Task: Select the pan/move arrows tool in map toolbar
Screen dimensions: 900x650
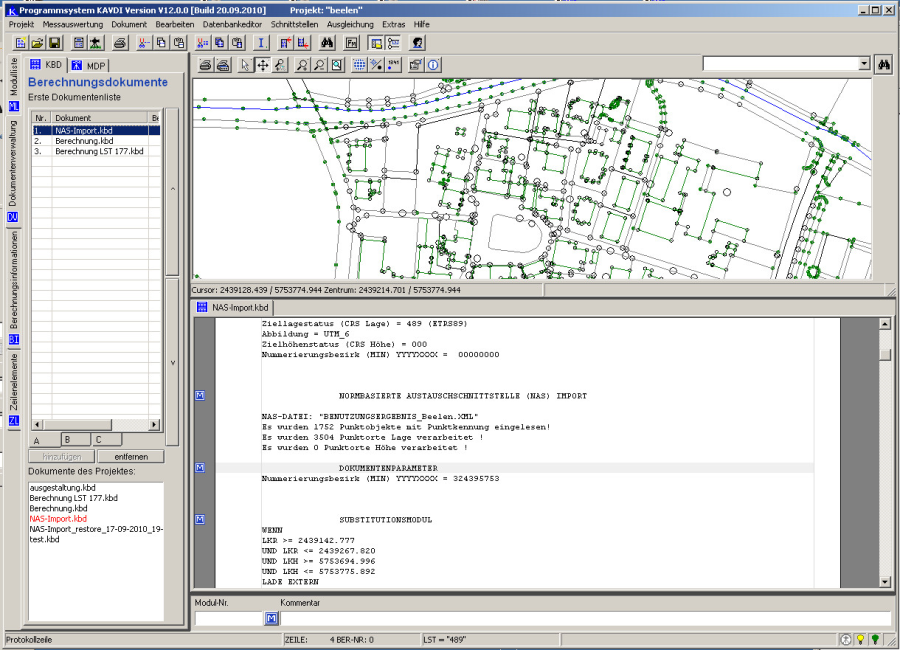Action: 263,65
